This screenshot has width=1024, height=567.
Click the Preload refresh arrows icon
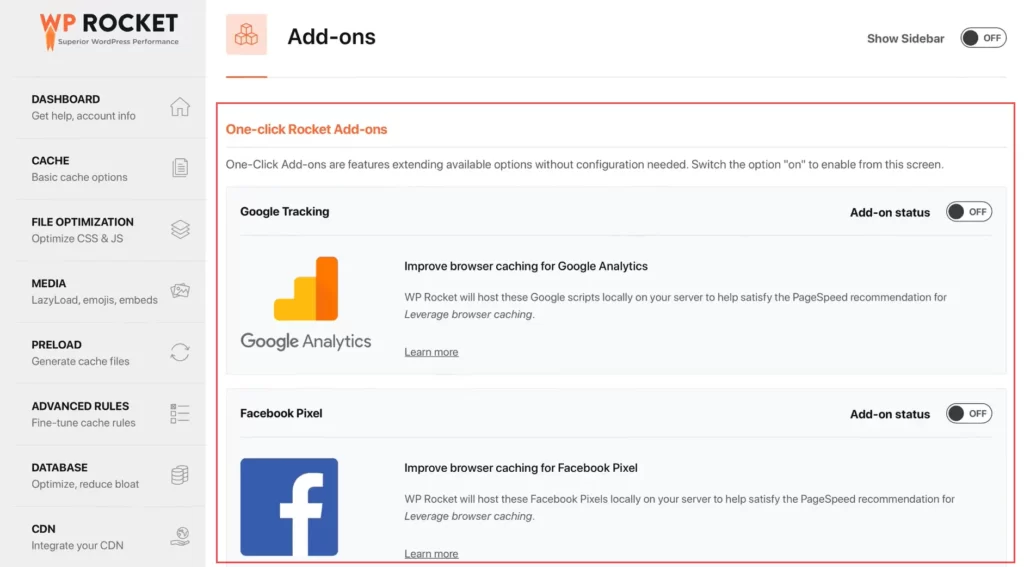[x=180, y=352]
